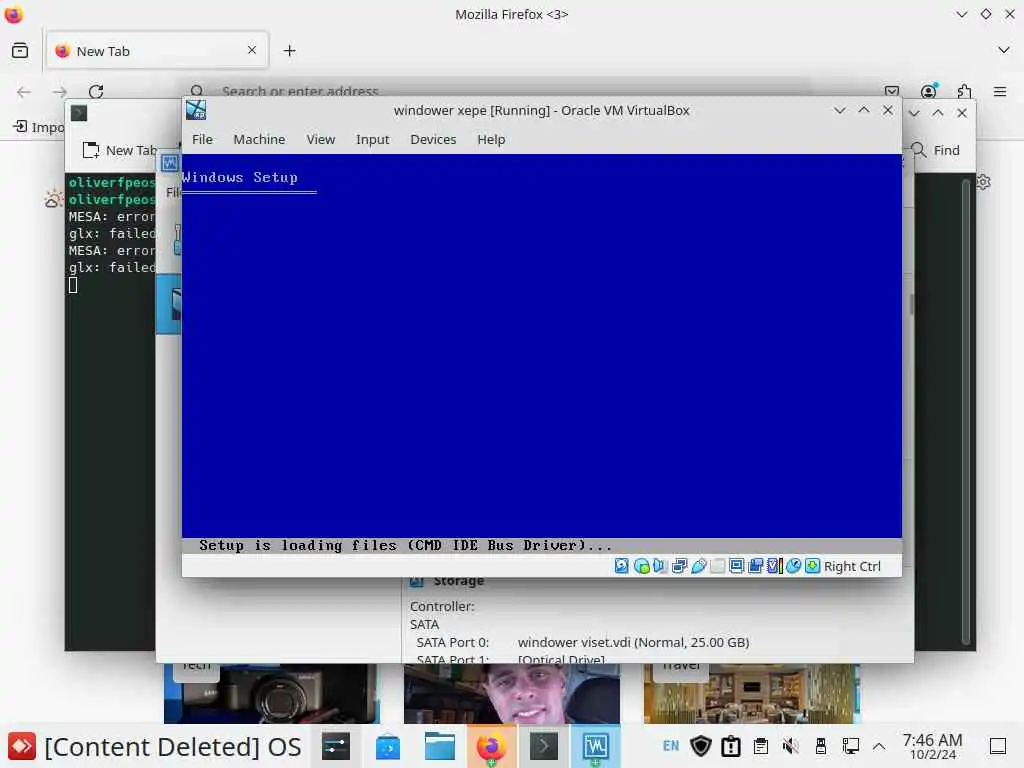
Task: Close the Firefox New Tab tab
Action: coord(252,50)
